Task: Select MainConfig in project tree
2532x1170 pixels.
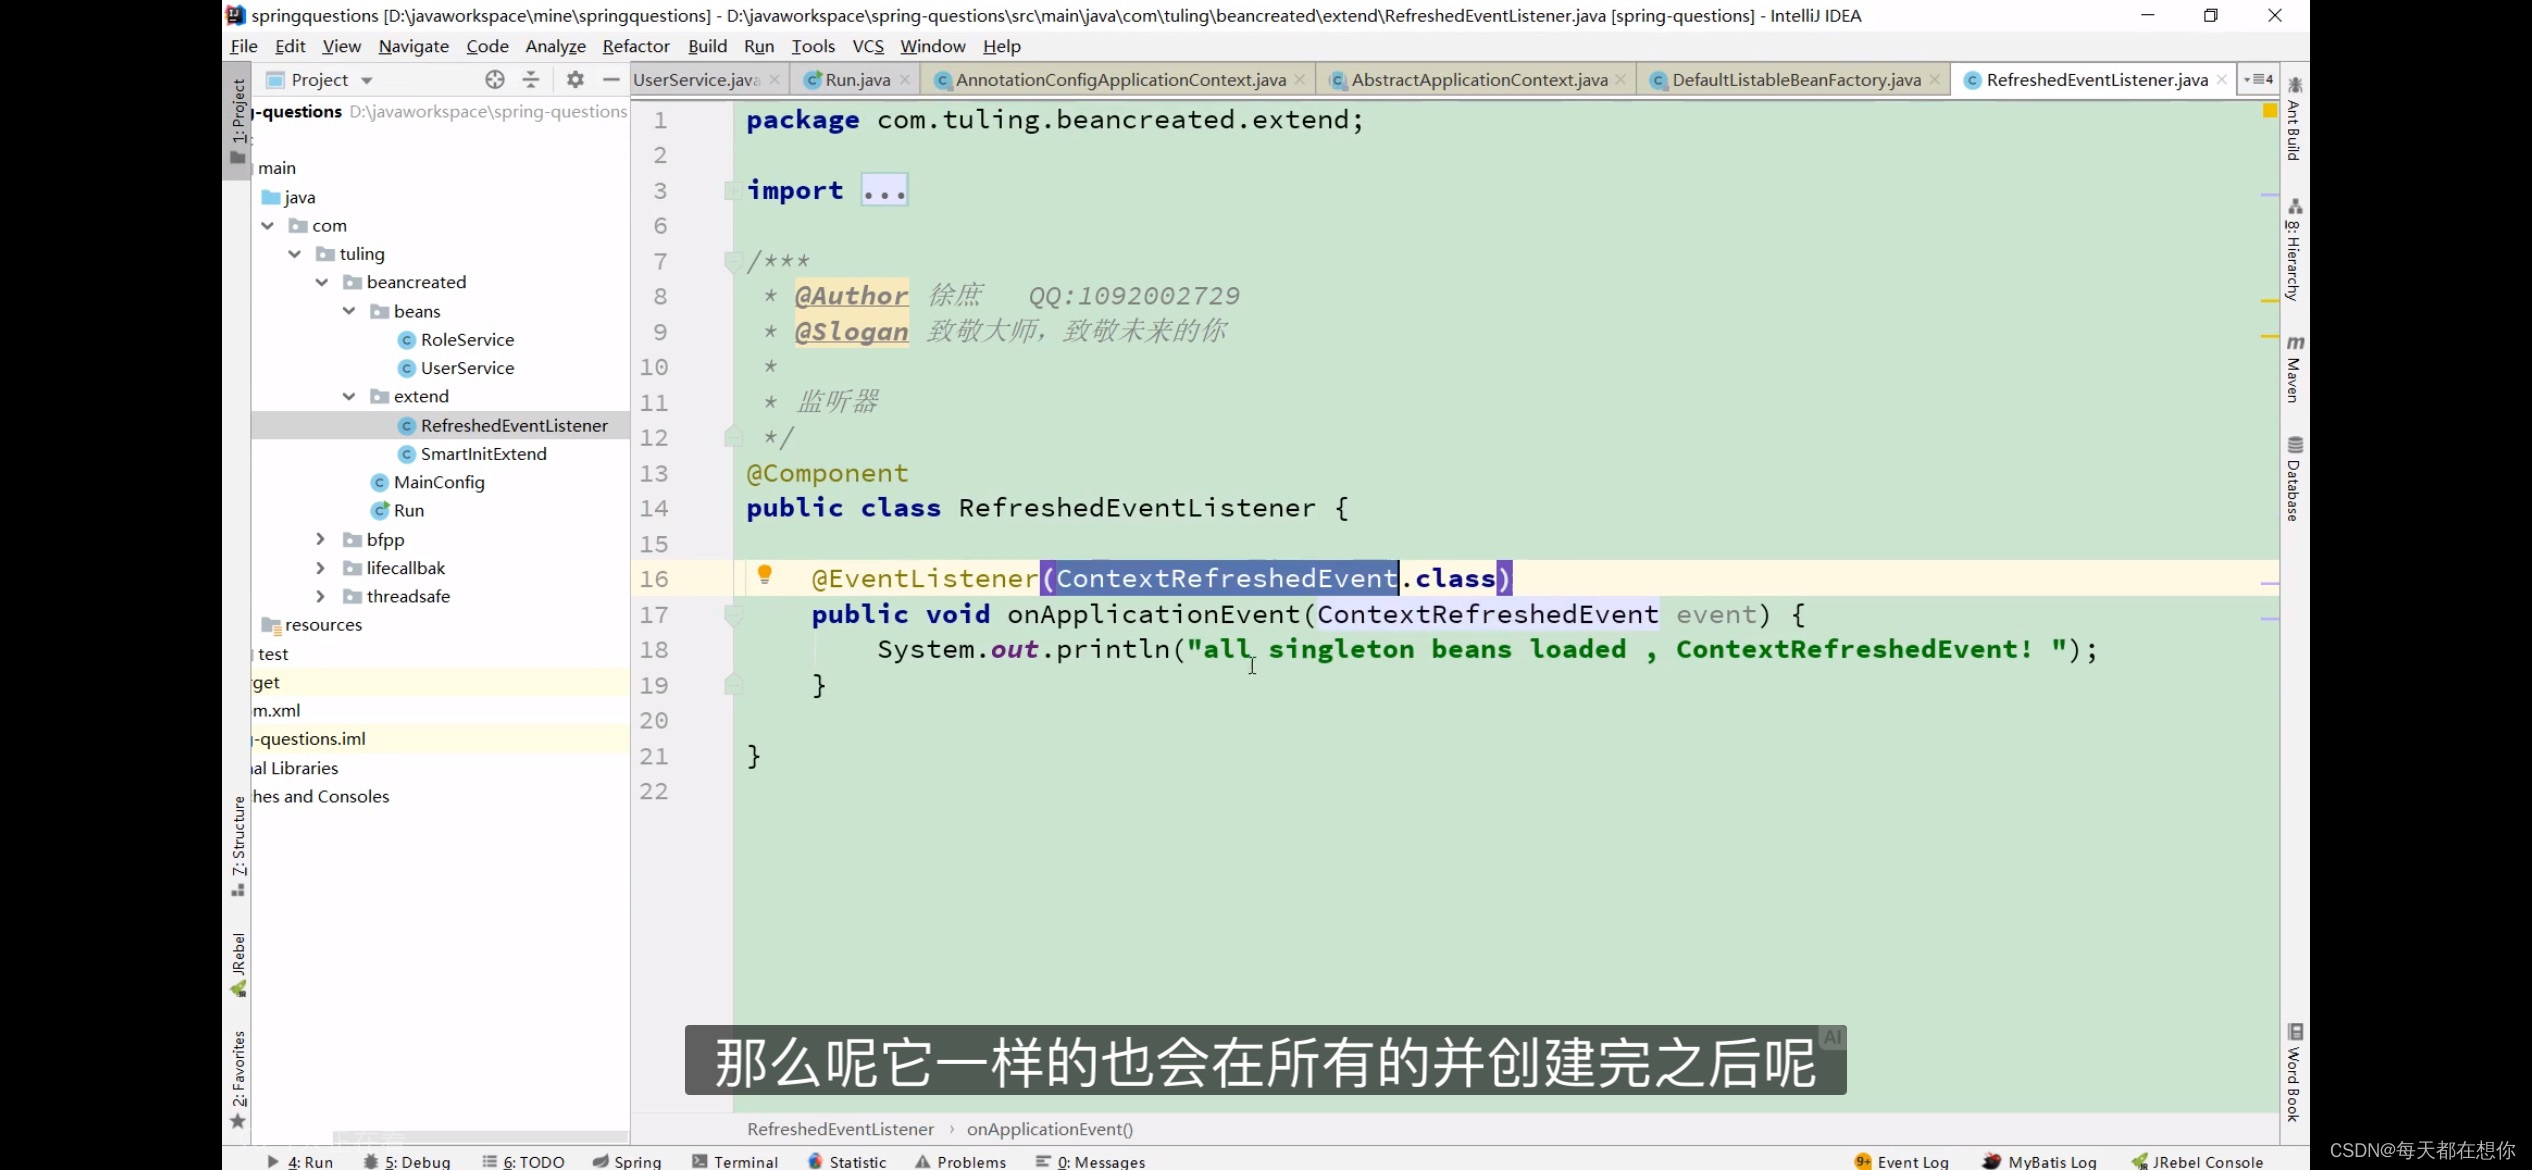Action: point(439,482)
